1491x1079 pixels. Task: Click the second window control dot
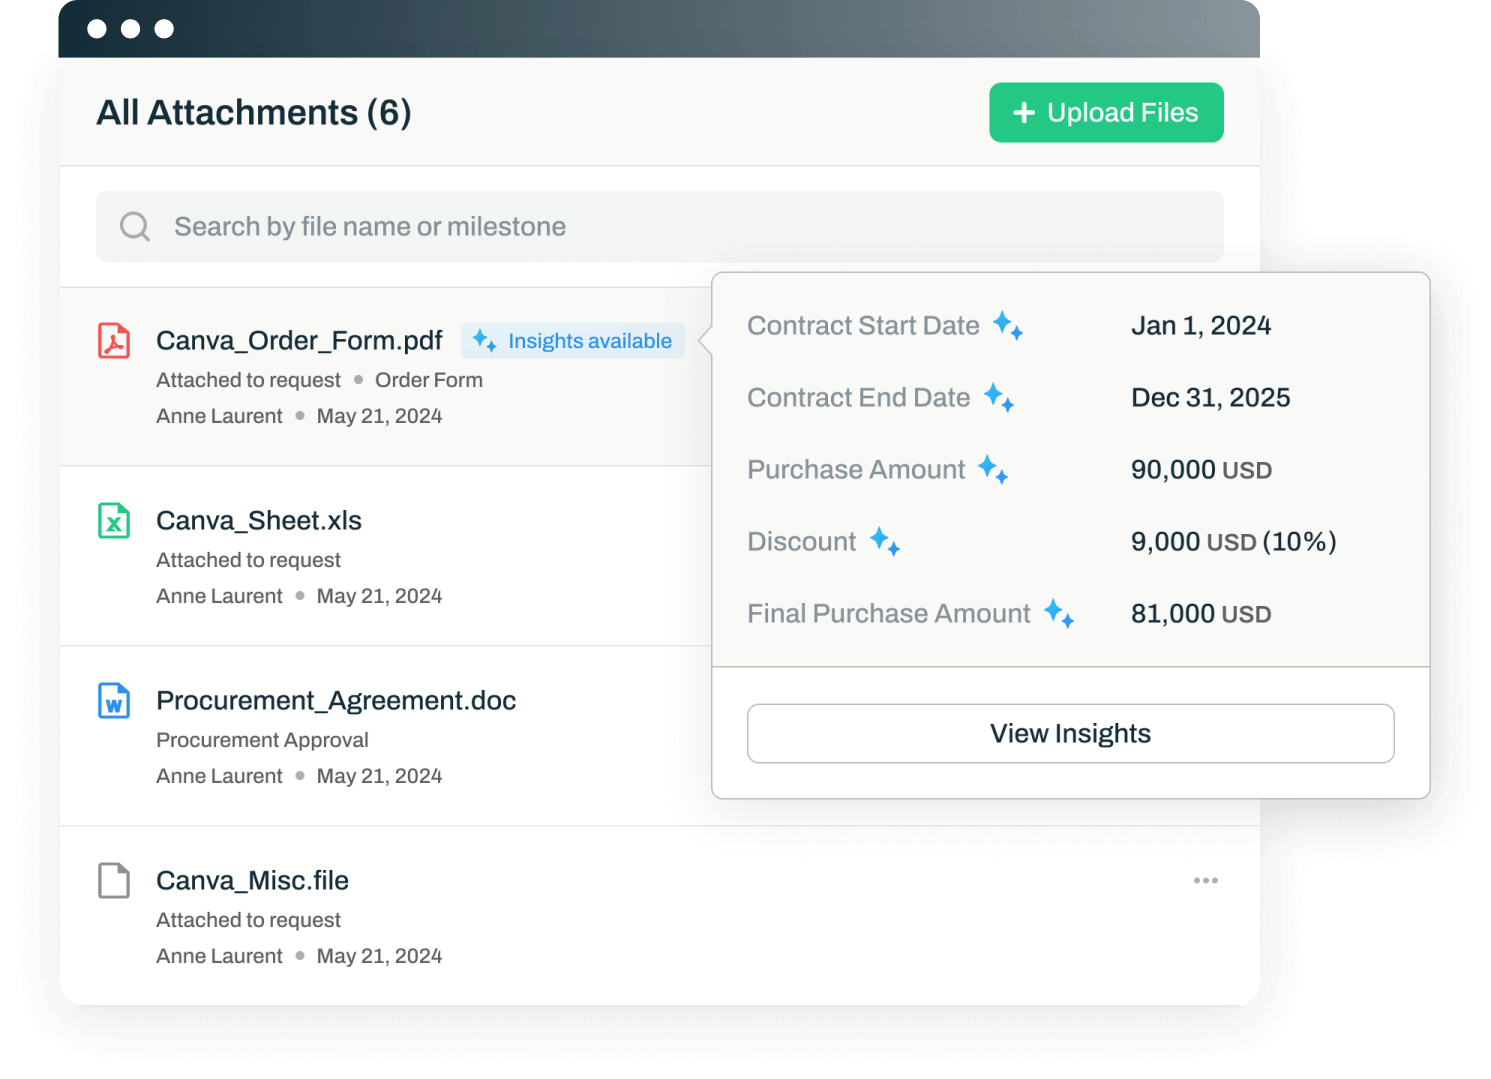click(131, 29)
